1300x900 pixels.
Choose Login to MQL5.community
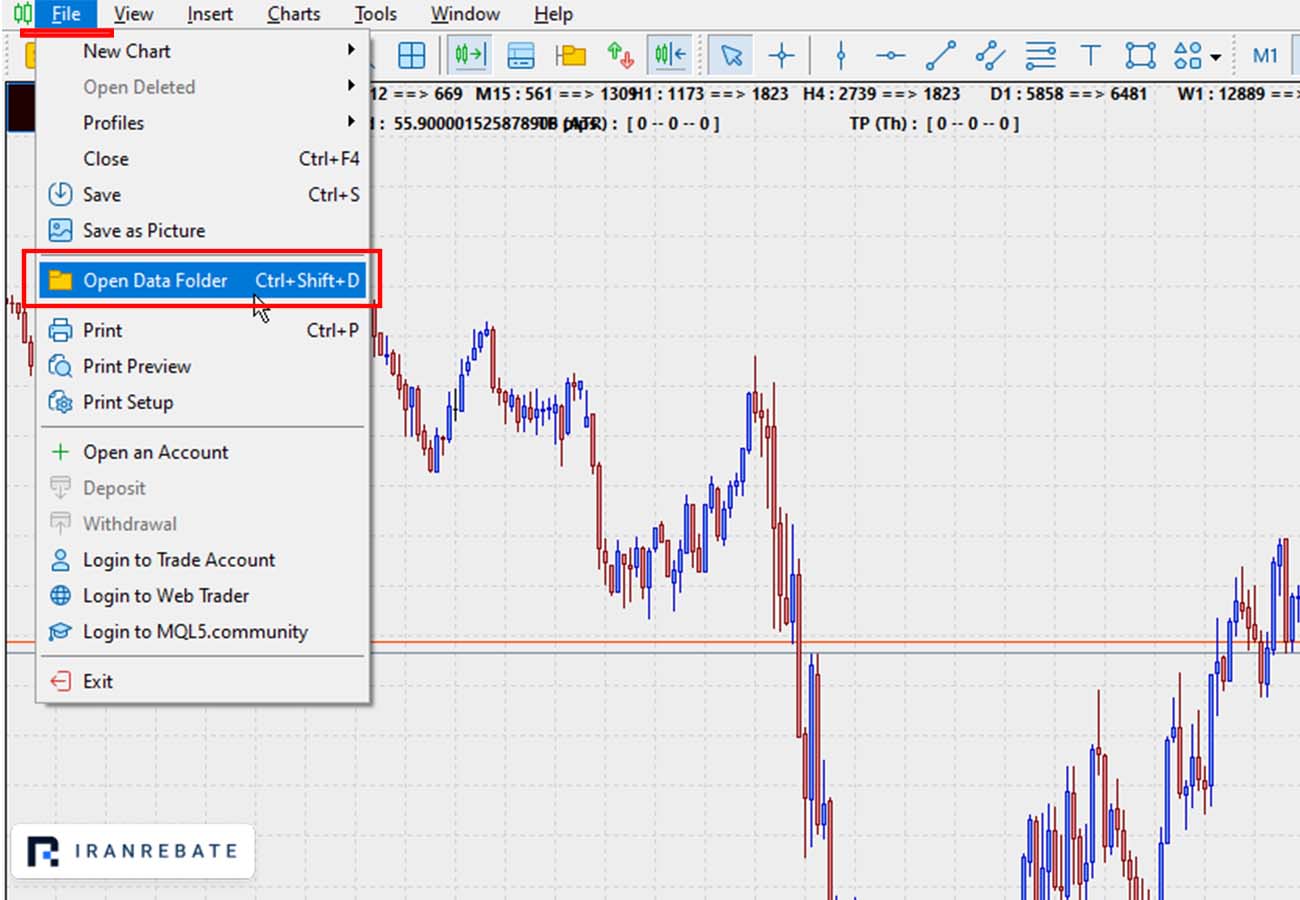tap(203, 633)
